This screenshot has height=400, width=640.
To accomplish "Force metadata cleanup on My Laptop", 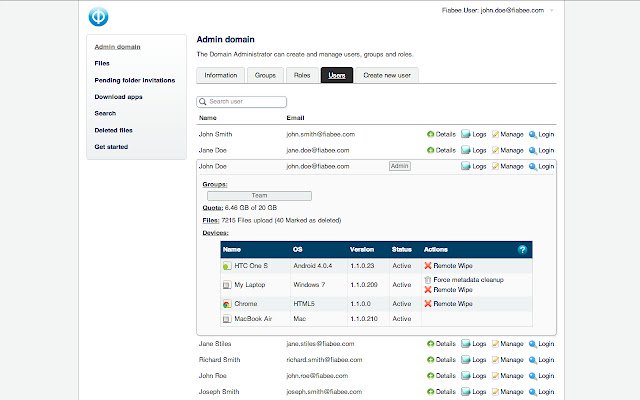I will tap(464, 280).
